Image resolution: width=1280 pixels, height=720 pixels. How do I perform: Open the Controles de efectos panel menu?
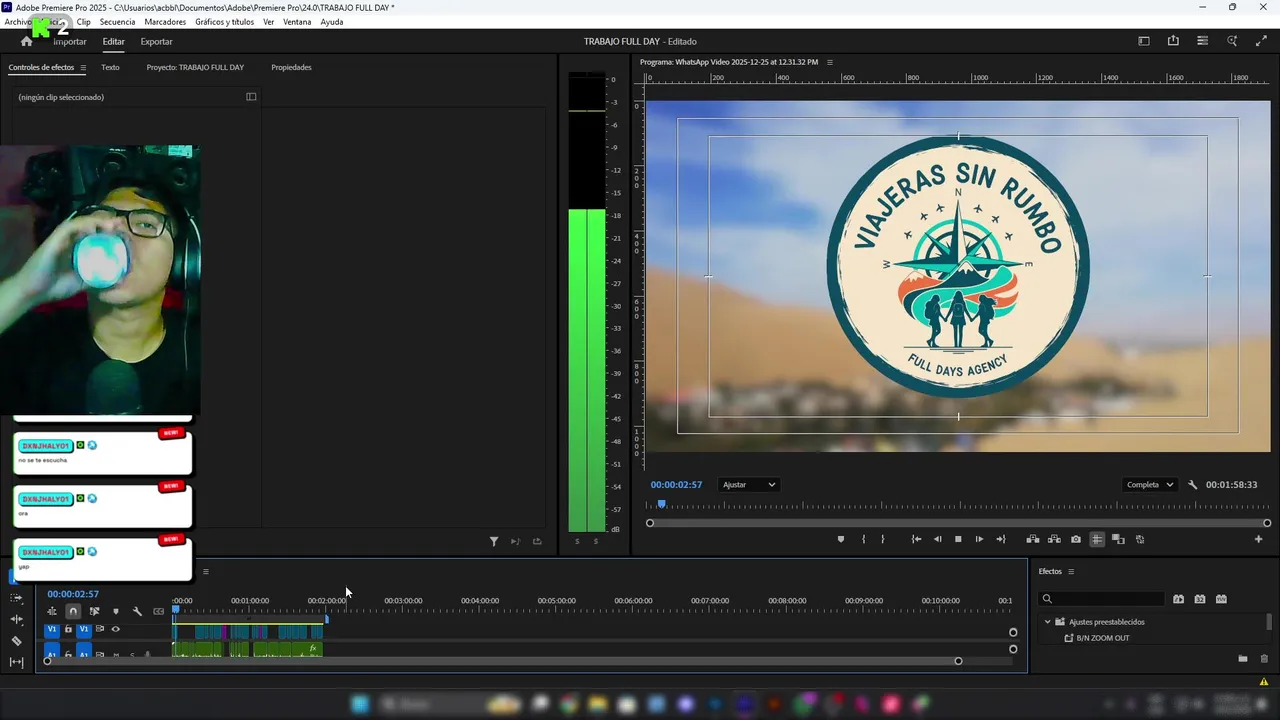[x=83, y=67]
